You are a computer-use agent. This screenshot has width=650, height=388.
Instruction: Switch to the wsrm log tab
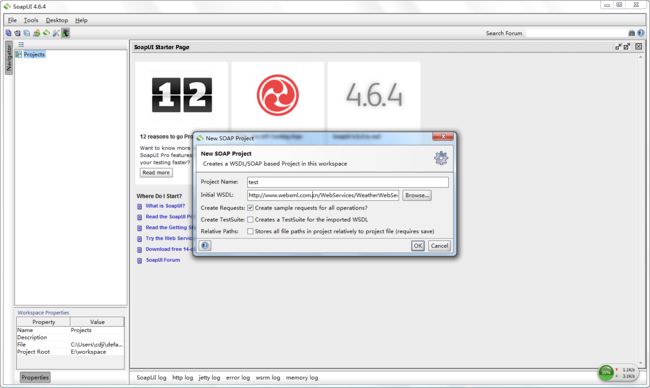(x=268, y=378)
